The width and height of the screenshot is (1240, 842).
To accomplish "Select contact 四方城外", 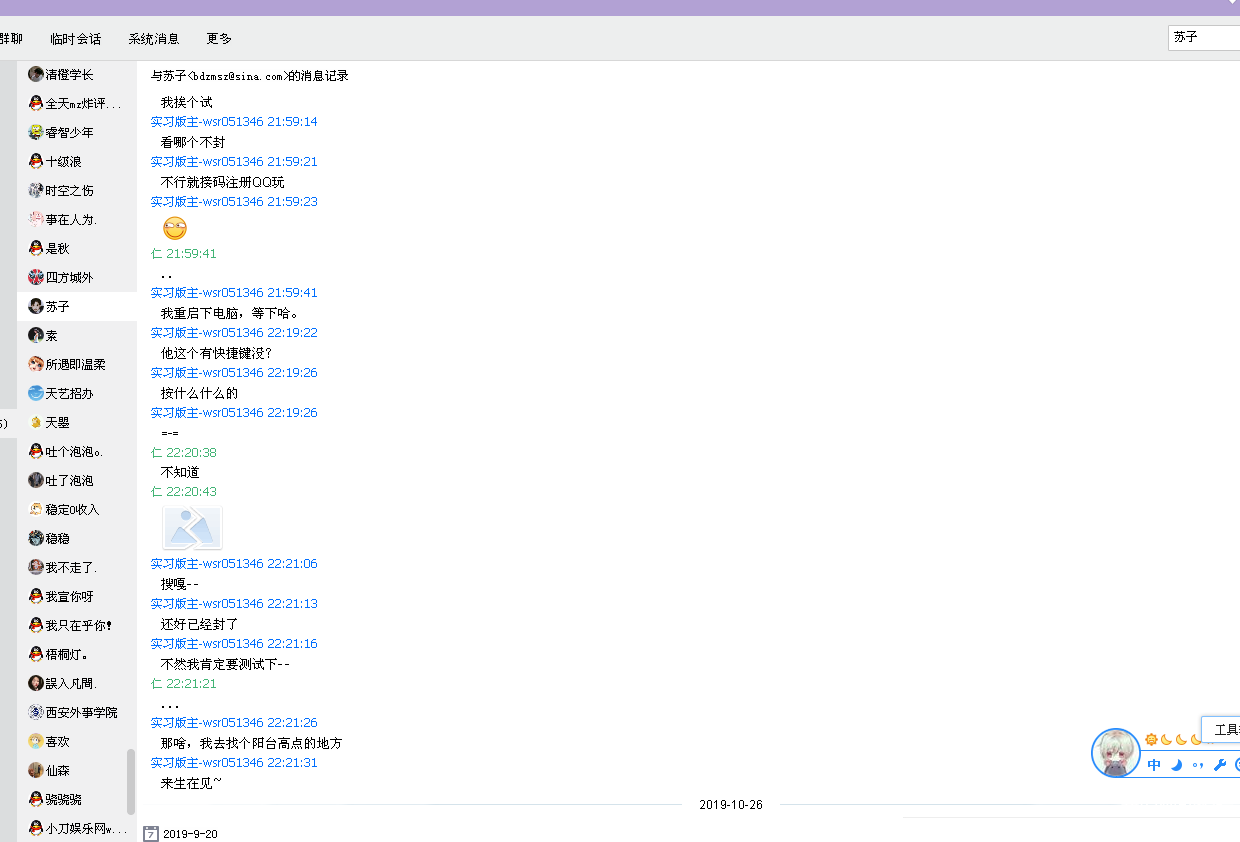I will (x=77, y=277).
